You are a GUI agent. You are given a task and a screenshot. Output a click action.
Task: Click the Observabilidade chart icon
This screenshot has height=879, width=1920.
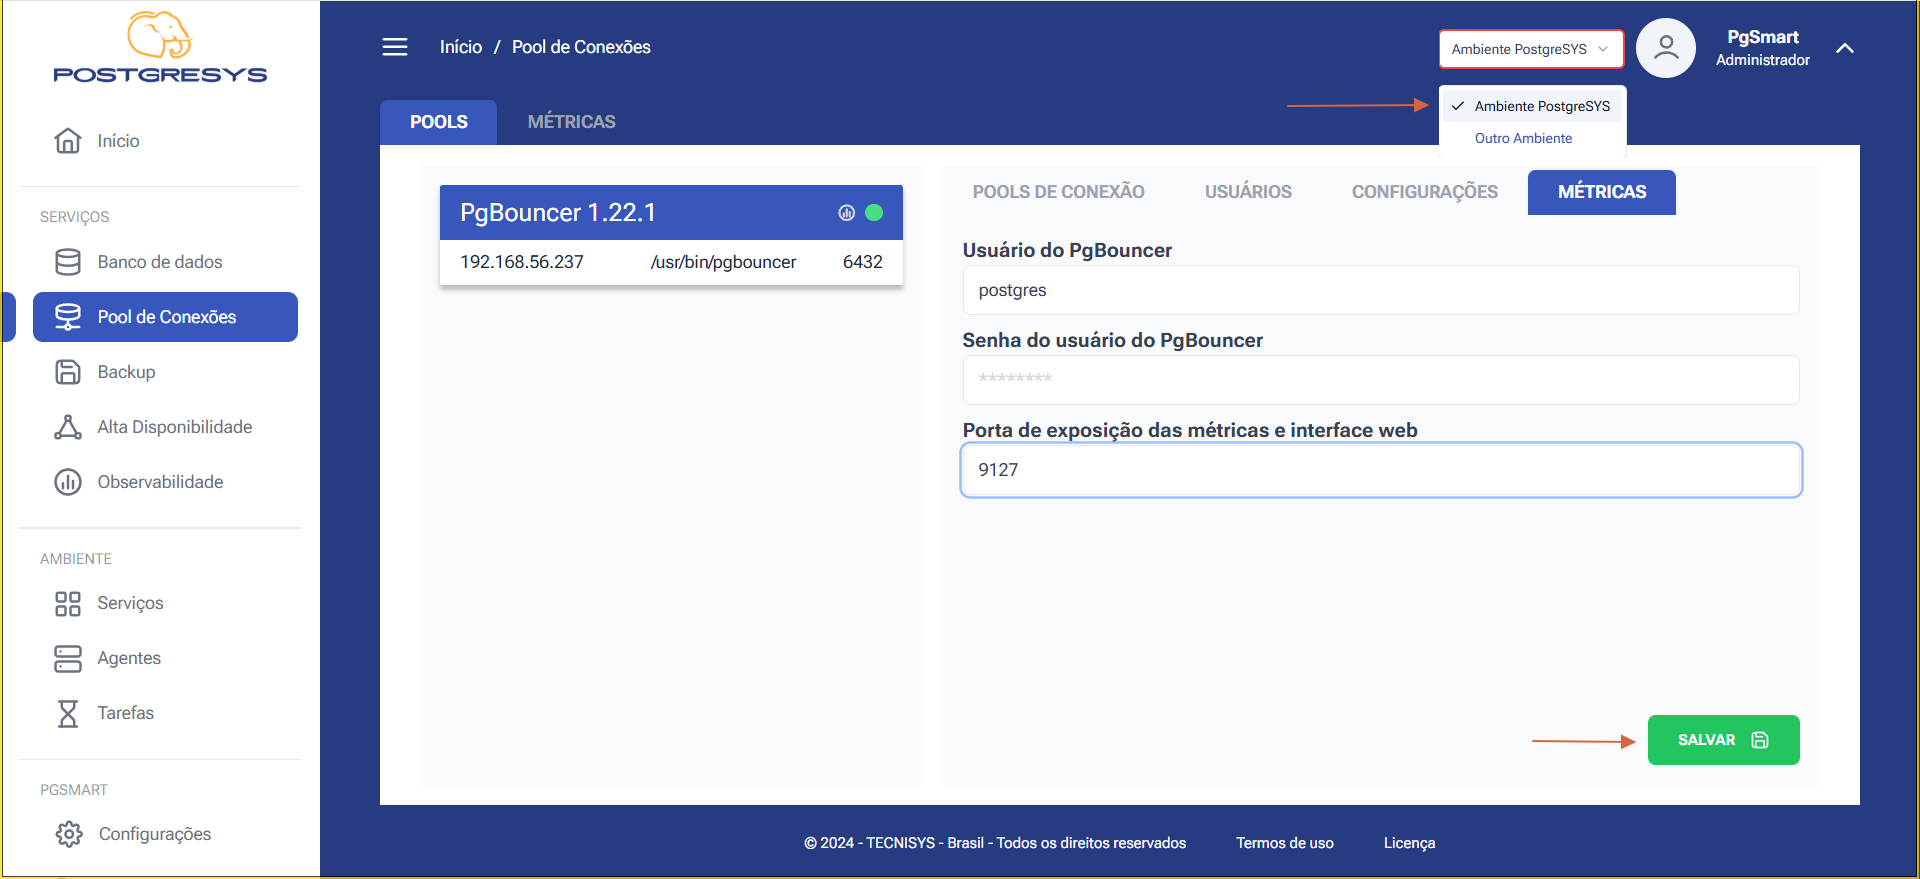pos(68,482)
